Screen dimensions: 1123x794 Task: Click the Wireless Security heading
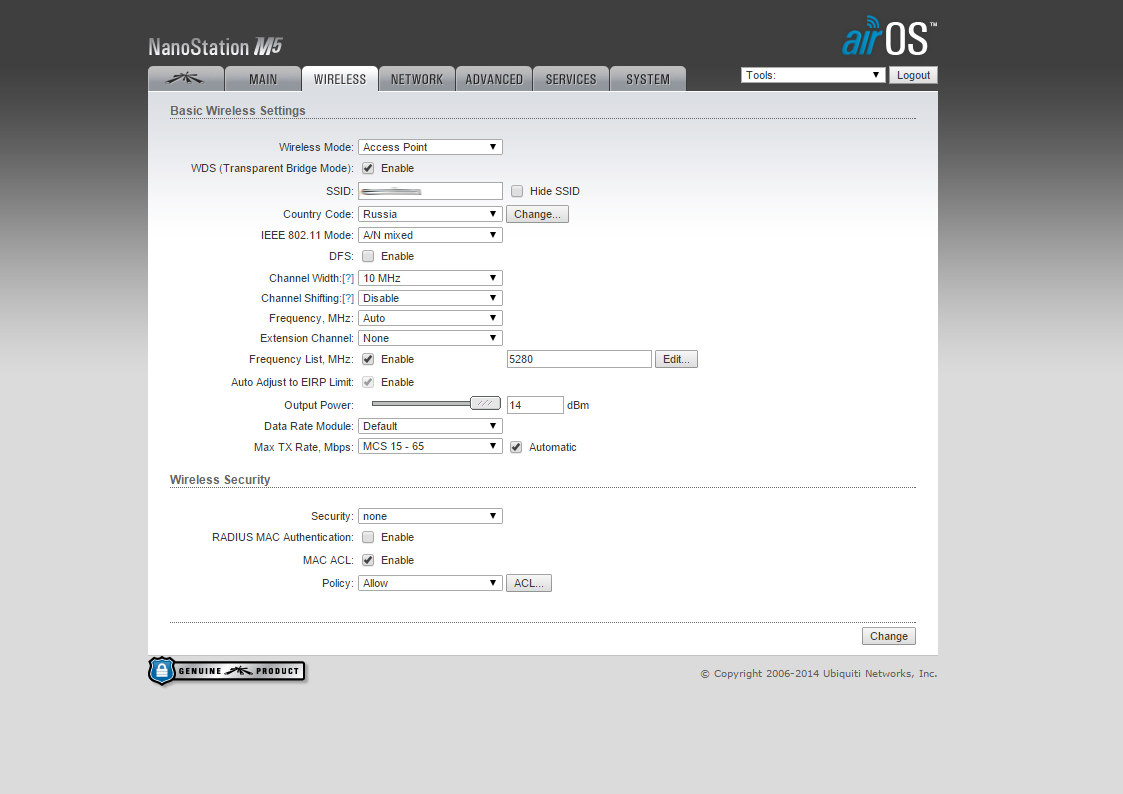pyautogui.click(x=220, y=480)
